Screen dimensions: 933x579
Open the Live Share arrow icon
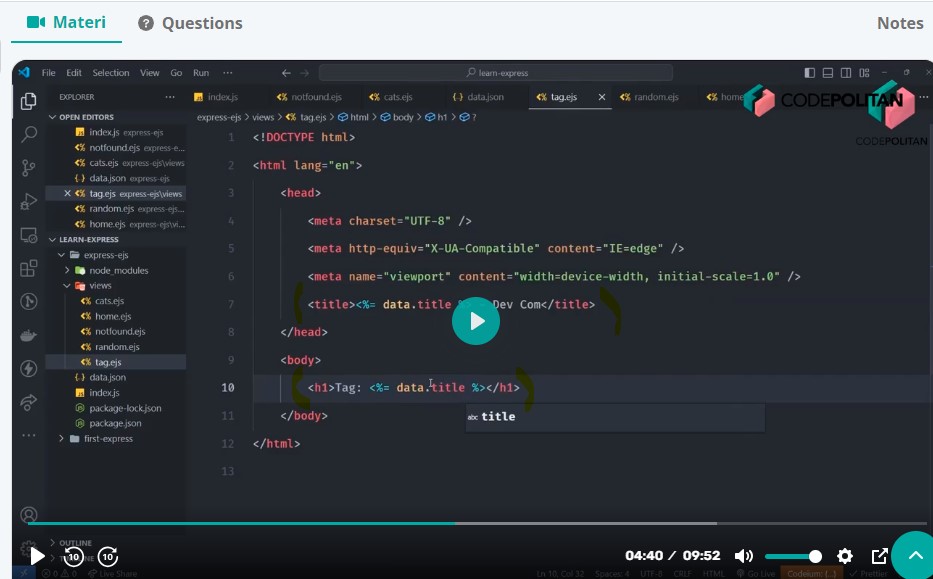29,403
